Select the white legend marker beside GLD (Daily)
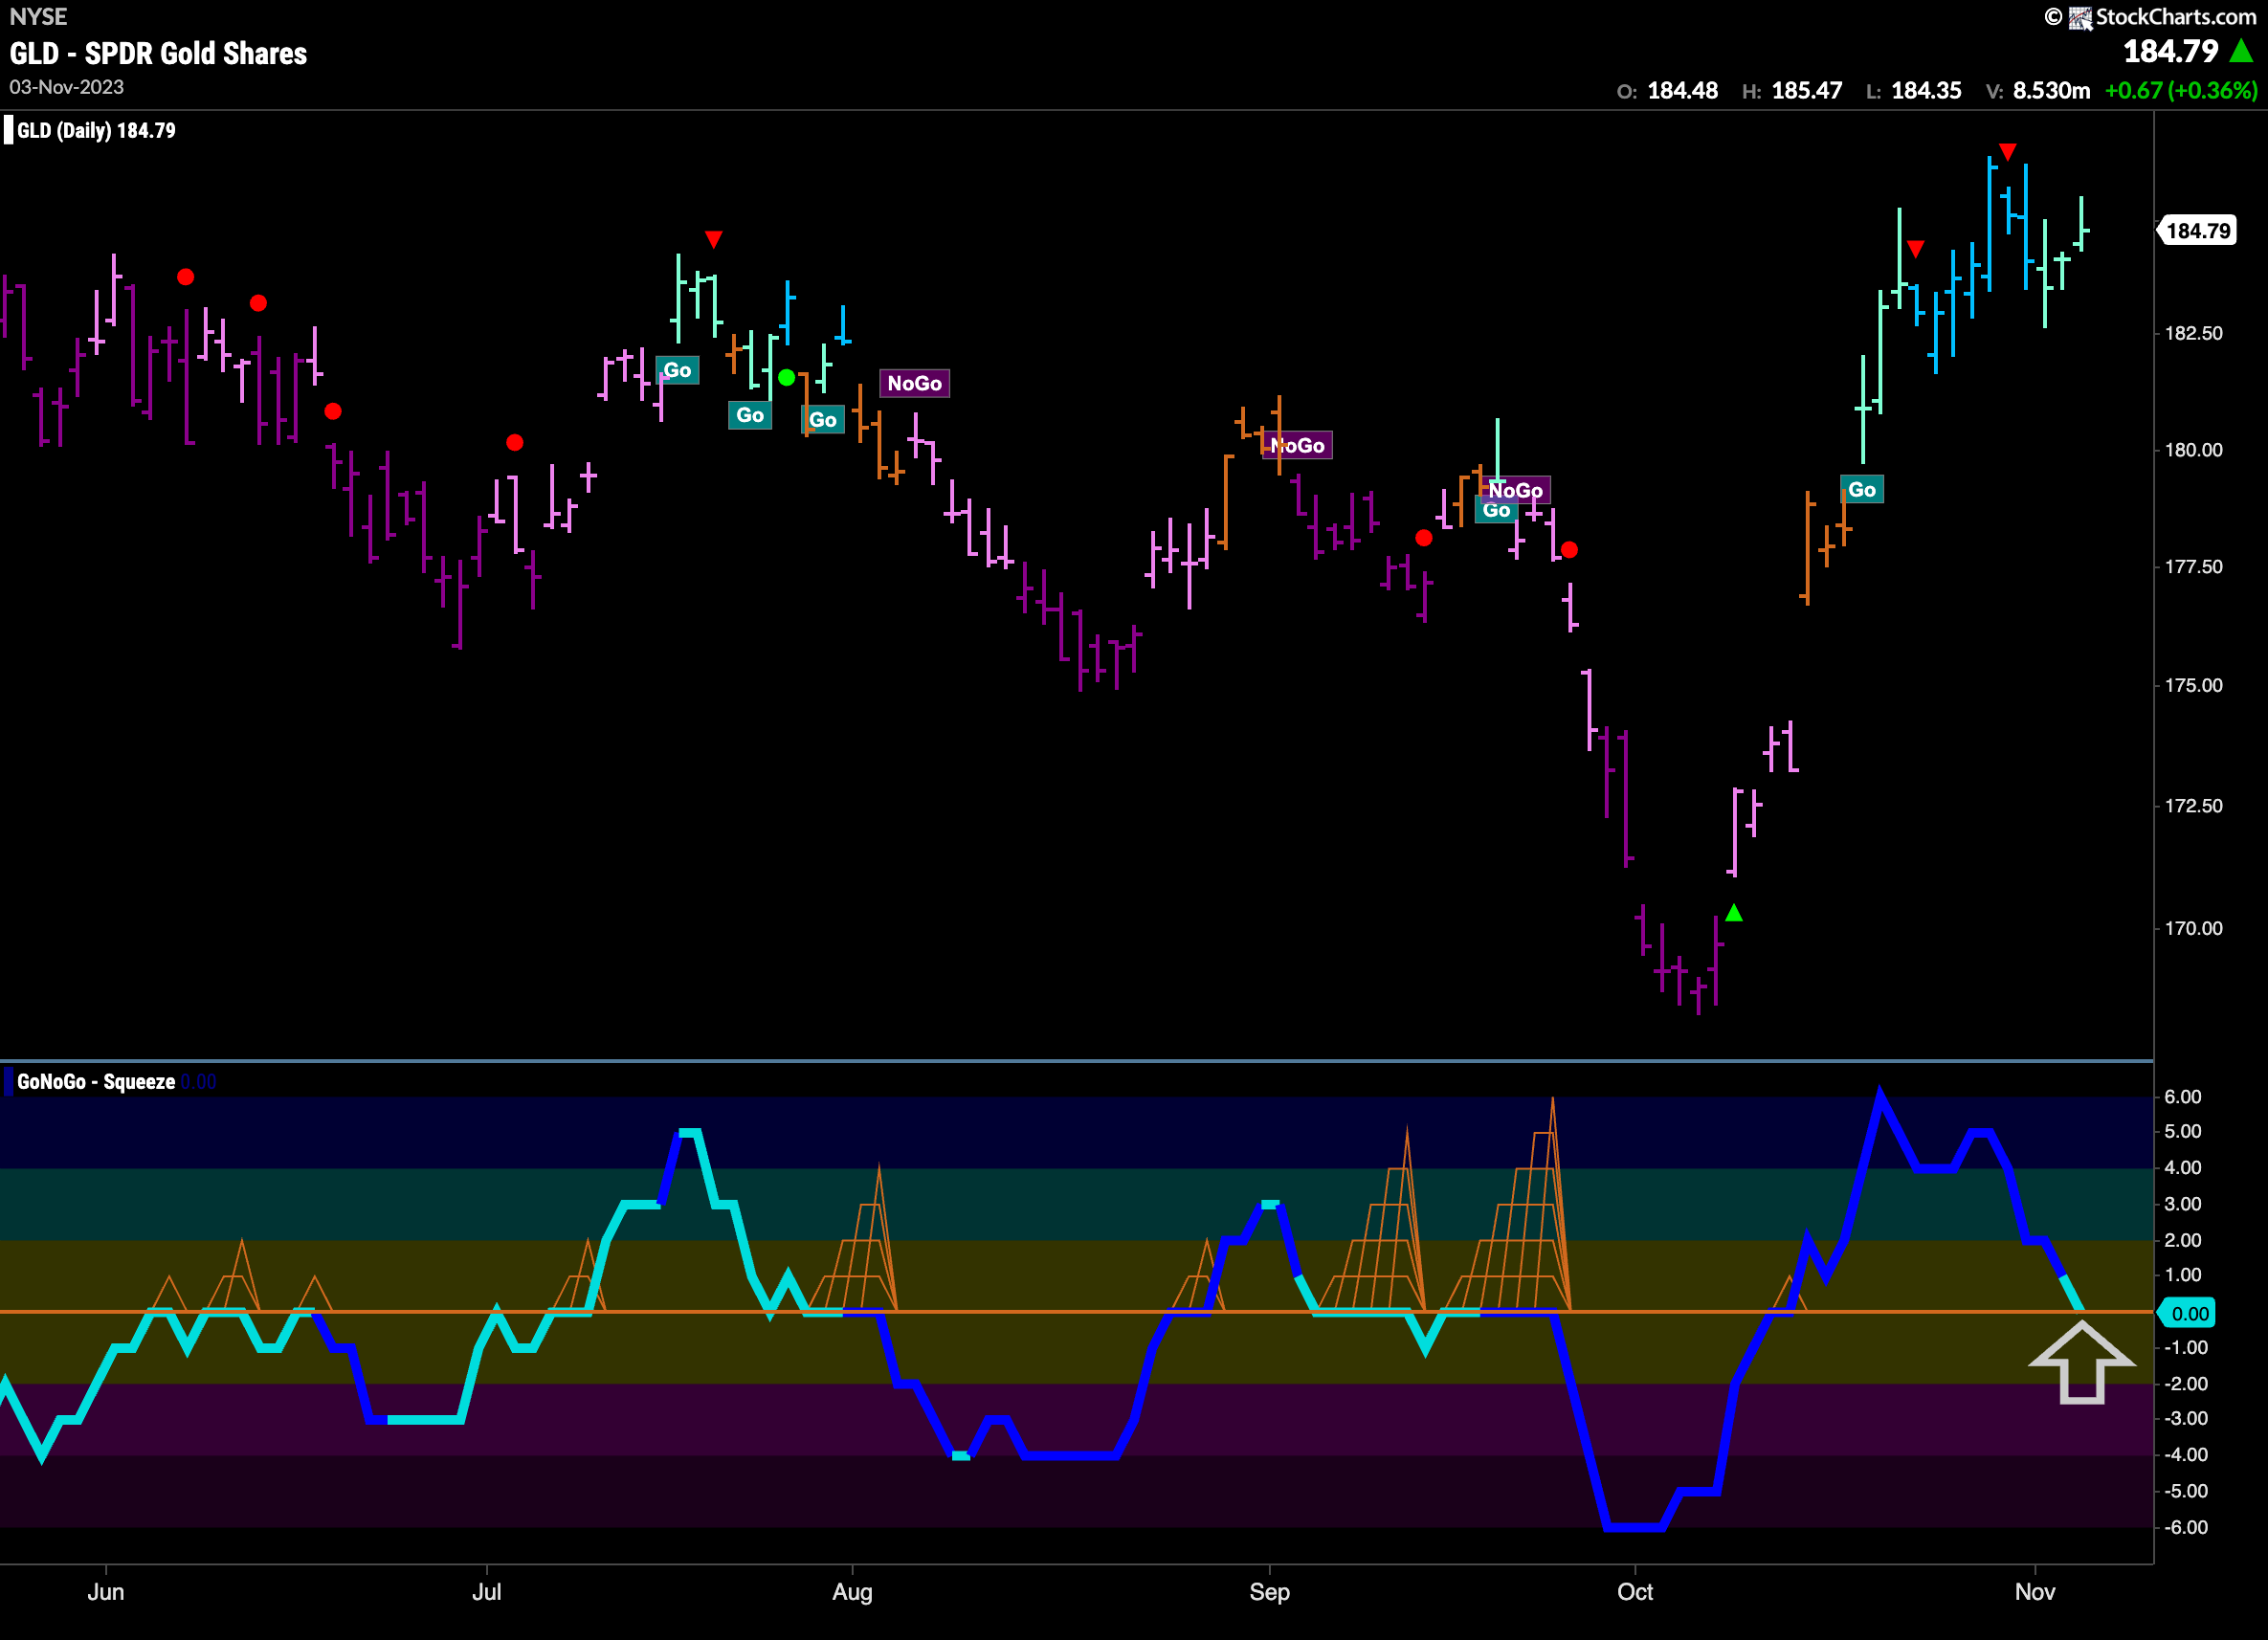The image size is (2268, 1640). click(x=9, y=131)
